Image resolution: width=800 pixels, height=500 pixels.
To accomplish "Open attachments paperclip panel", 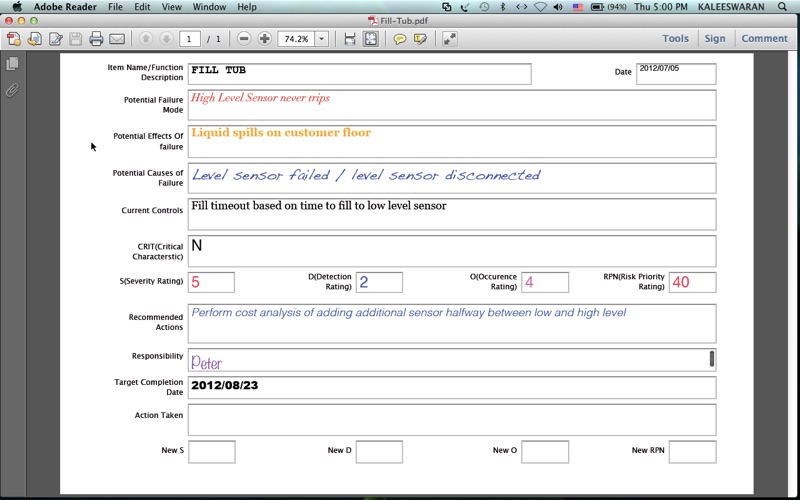I will [x=12, y=90].
